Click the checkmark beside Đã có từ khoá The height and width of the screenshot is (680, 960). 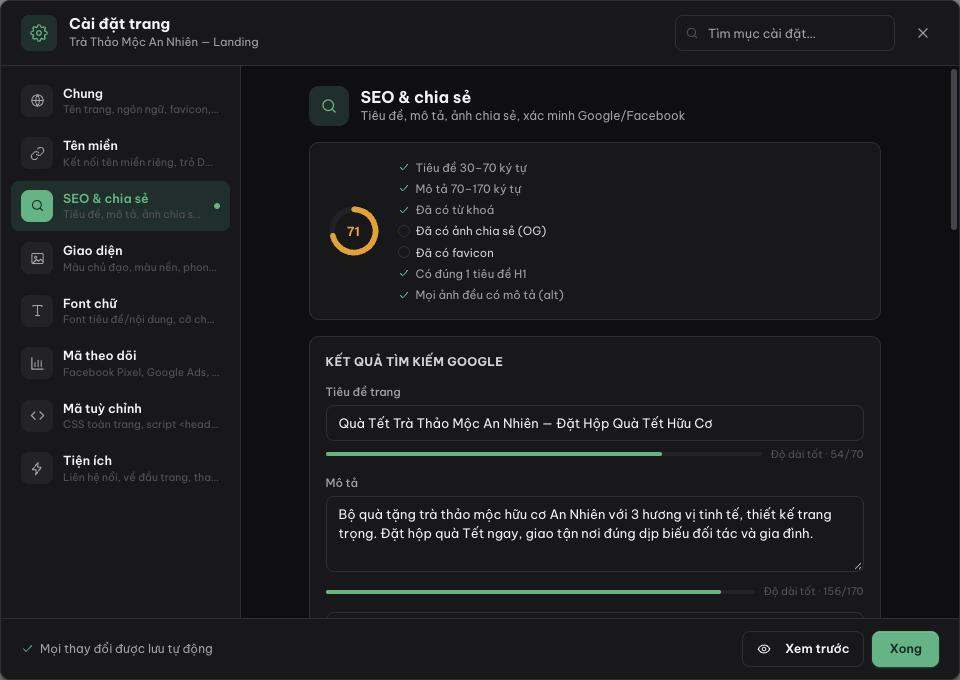click(403, 209)
